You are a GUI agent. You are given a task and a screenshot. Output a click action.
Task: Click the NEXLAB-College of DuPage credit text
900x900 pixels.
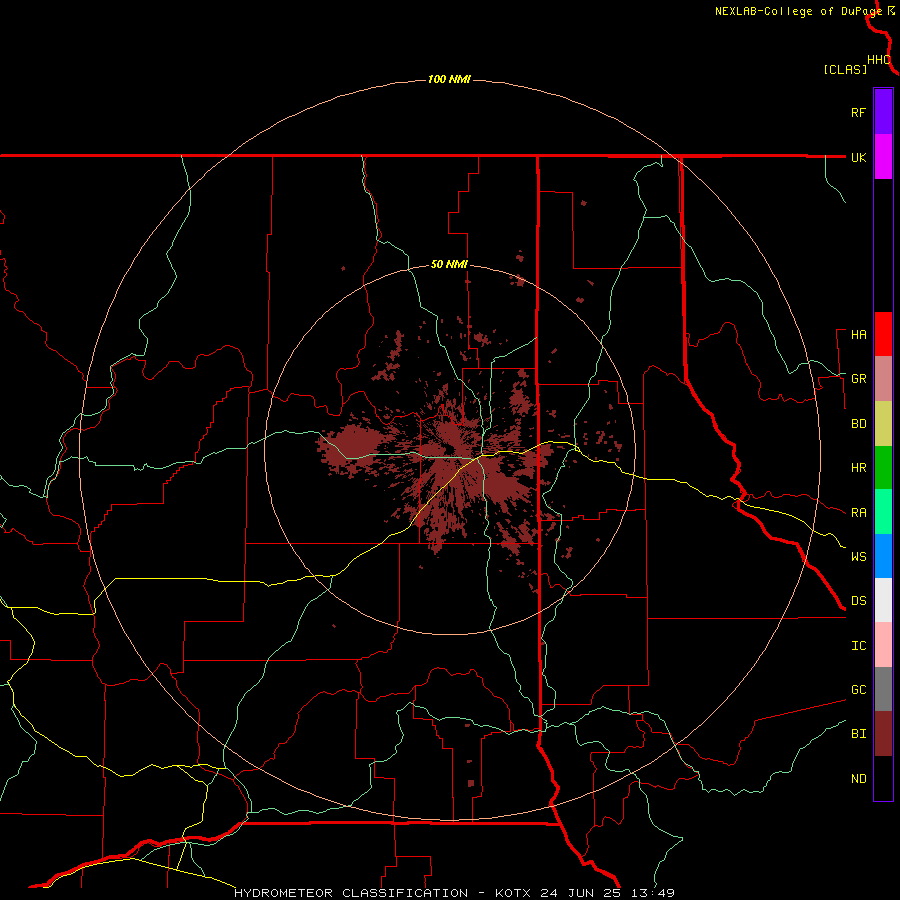point(798,11)
